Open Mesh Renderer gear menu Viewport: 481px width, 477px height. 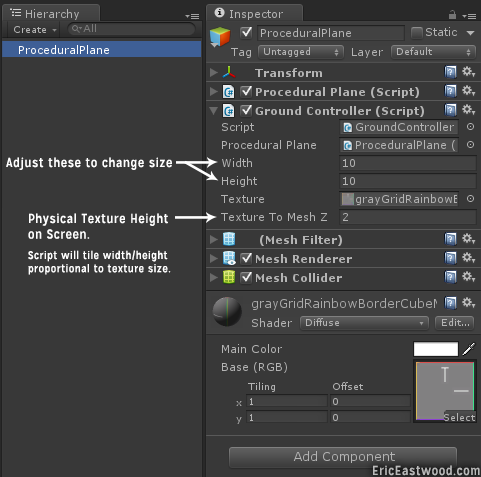coord(468,258)
